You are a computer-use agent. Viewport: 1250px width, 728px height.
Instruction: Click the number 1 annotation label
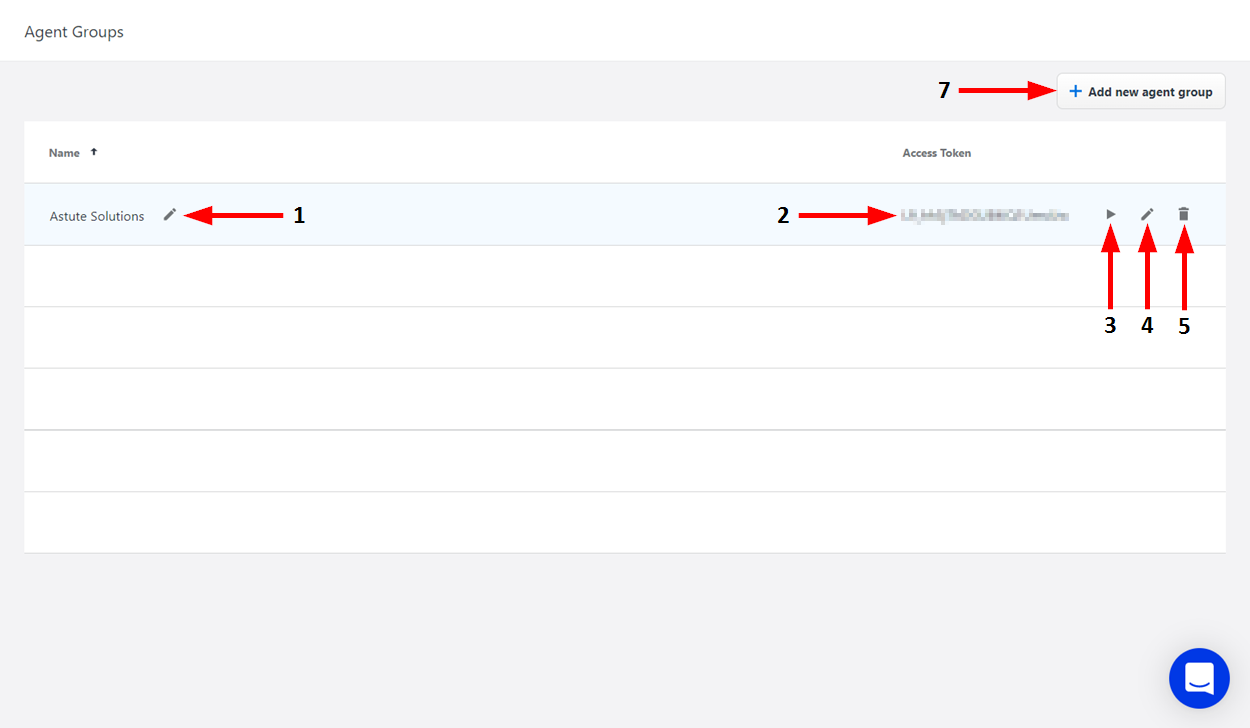pos(298,215)
